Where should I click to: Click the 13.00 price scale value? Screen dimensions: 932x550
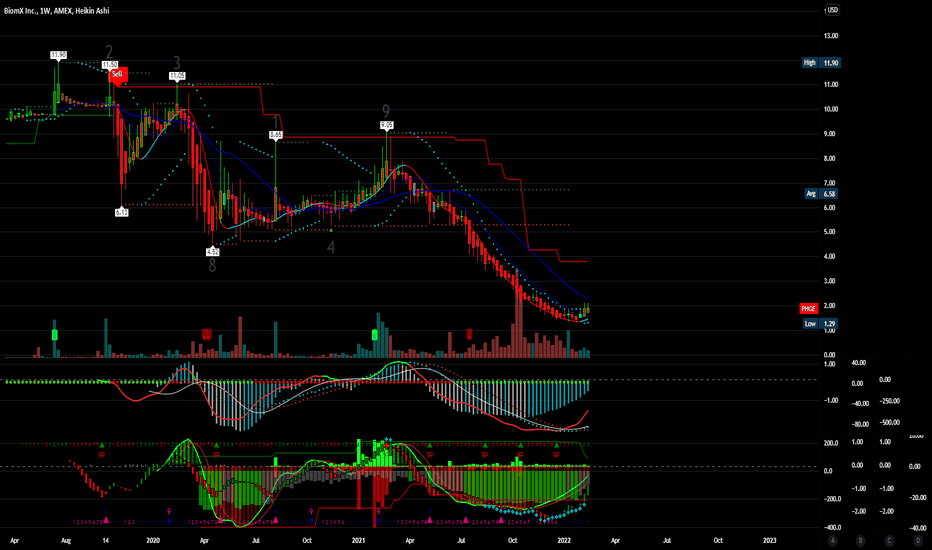pyautogui.click(x=831, y=36)
